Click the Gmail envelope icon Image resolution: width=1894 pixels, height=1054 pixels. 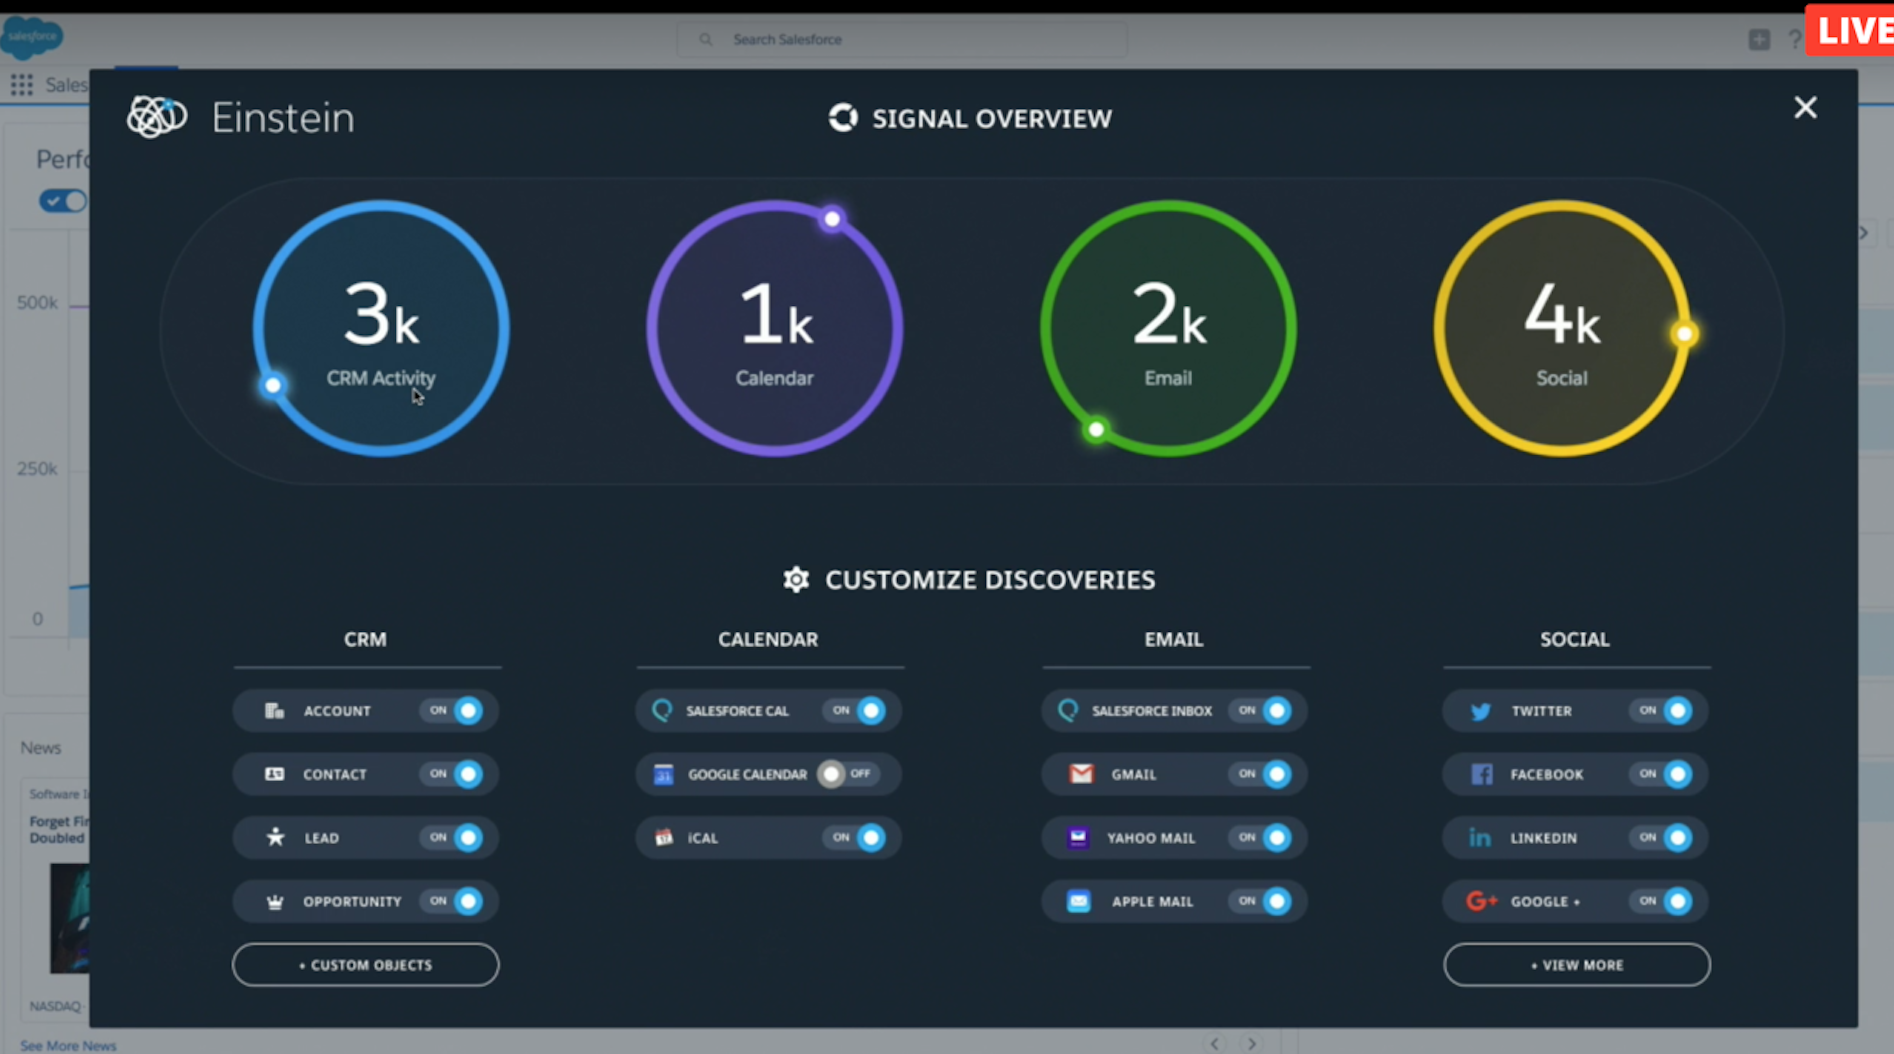[x=1081, y=774]
